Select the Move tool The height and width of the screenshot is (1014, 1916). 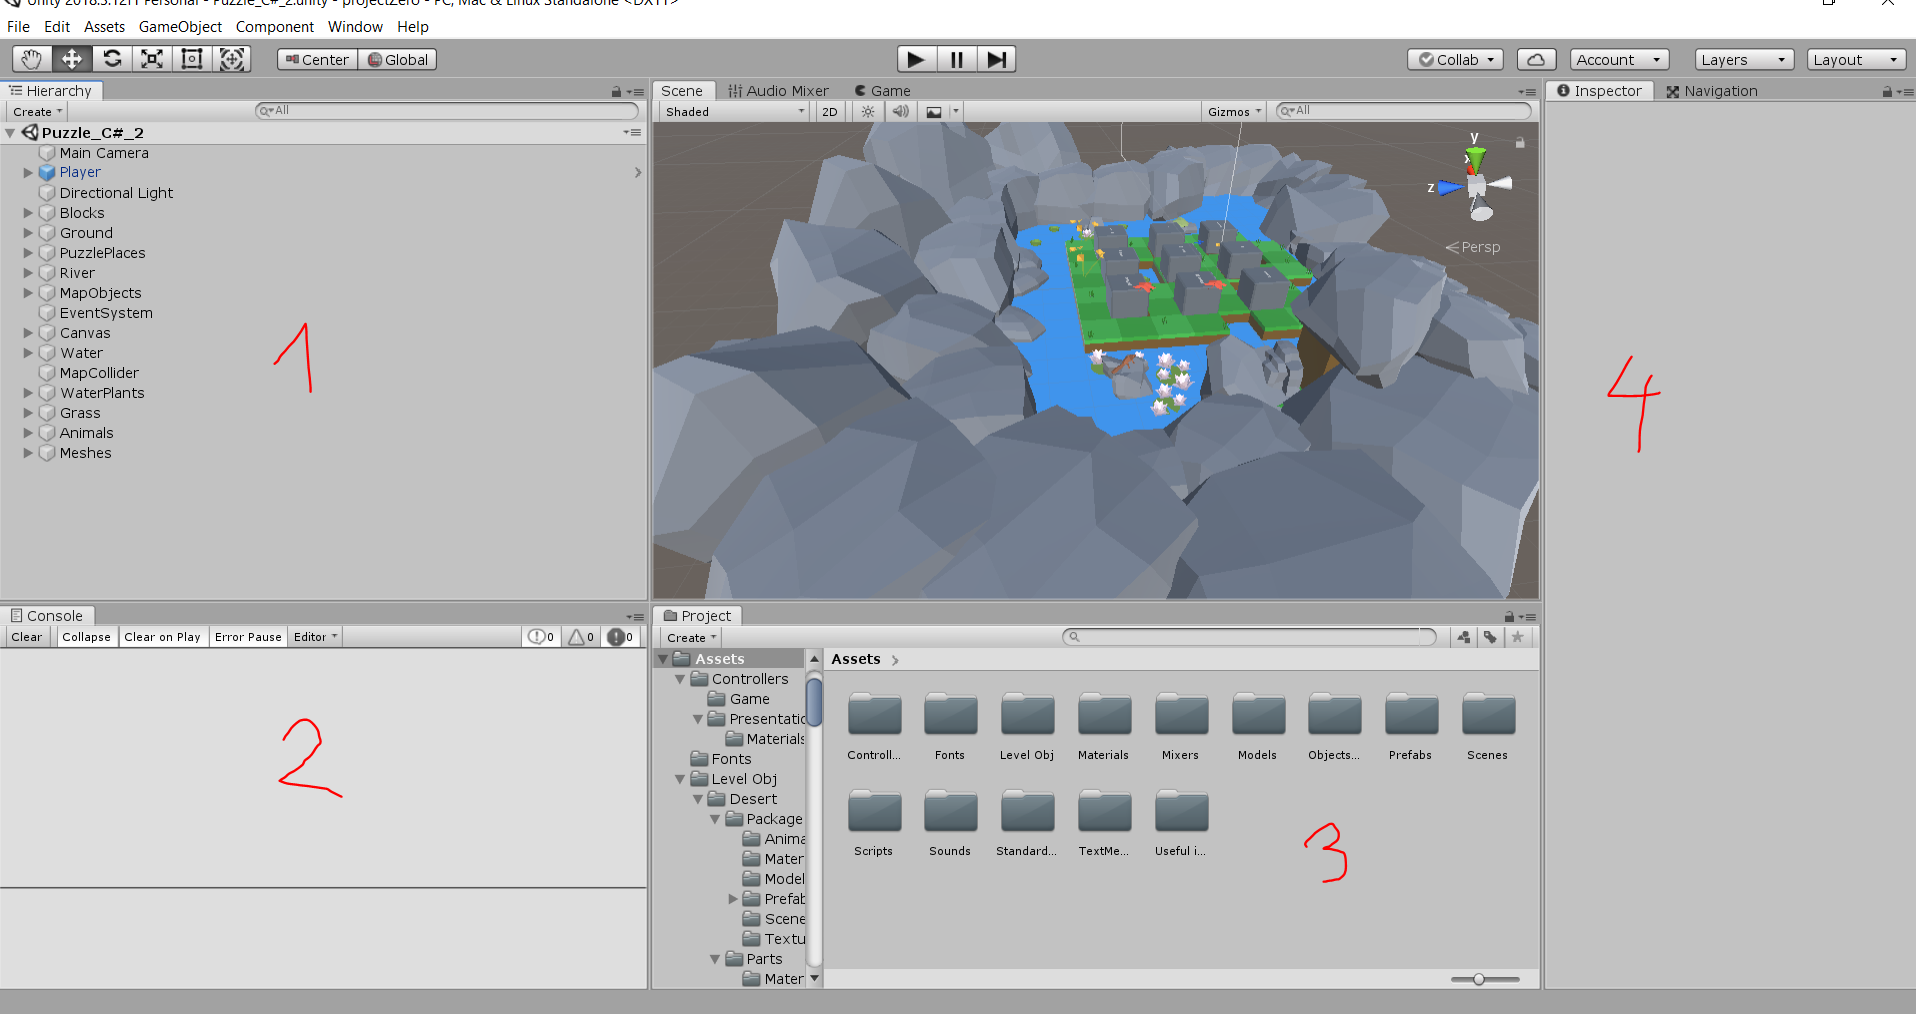coord(72,59)
